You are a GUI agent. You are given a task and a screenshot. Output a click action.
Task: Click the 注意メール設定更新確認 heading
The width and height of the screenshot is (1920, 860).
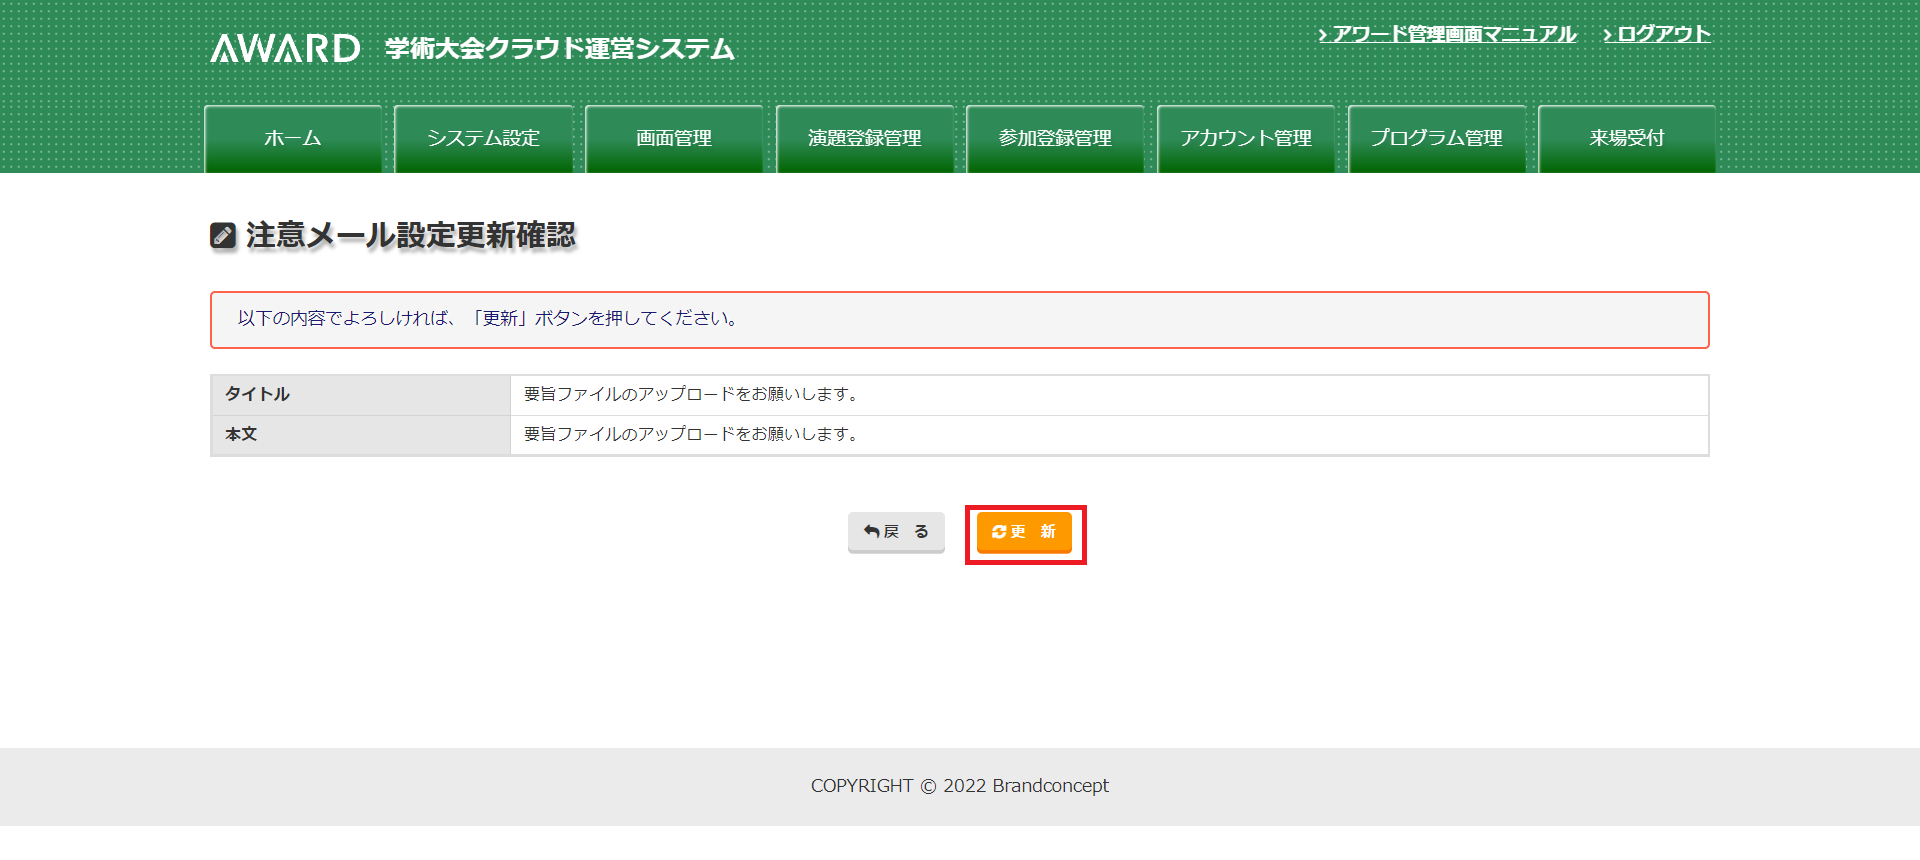(411, 236)
